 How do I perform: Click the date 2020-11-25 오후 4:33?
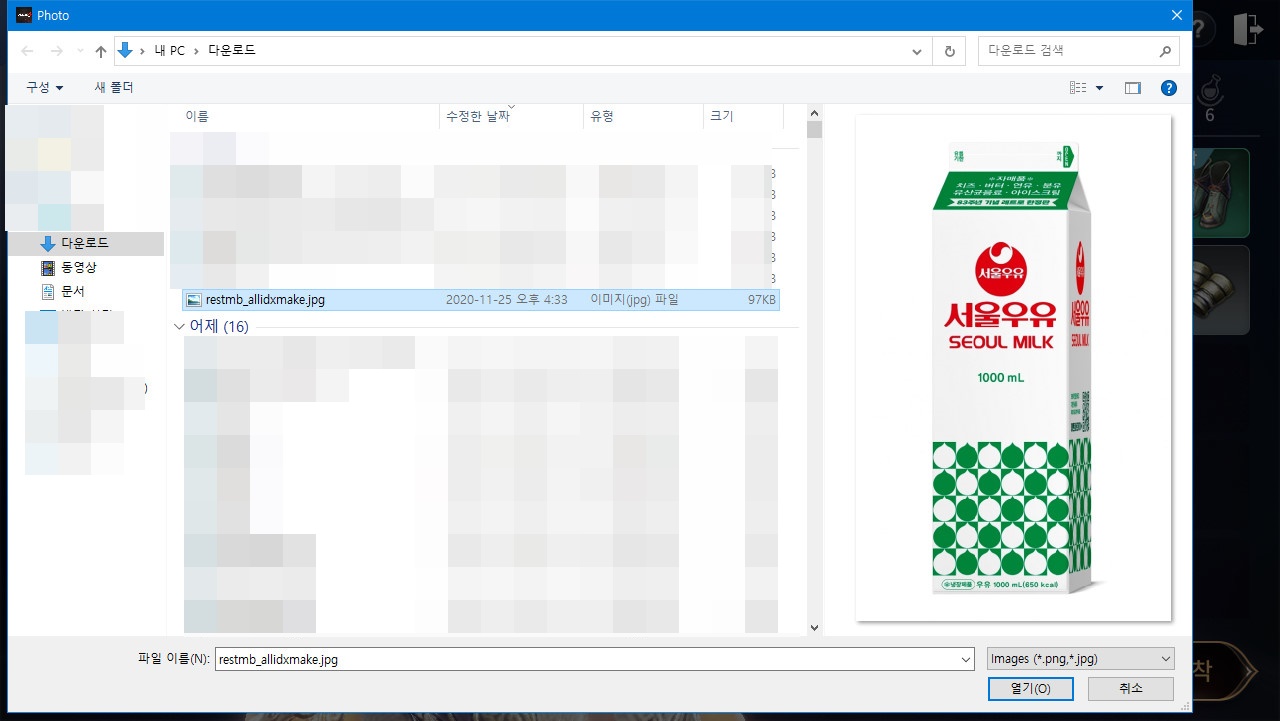click(507, 299)
